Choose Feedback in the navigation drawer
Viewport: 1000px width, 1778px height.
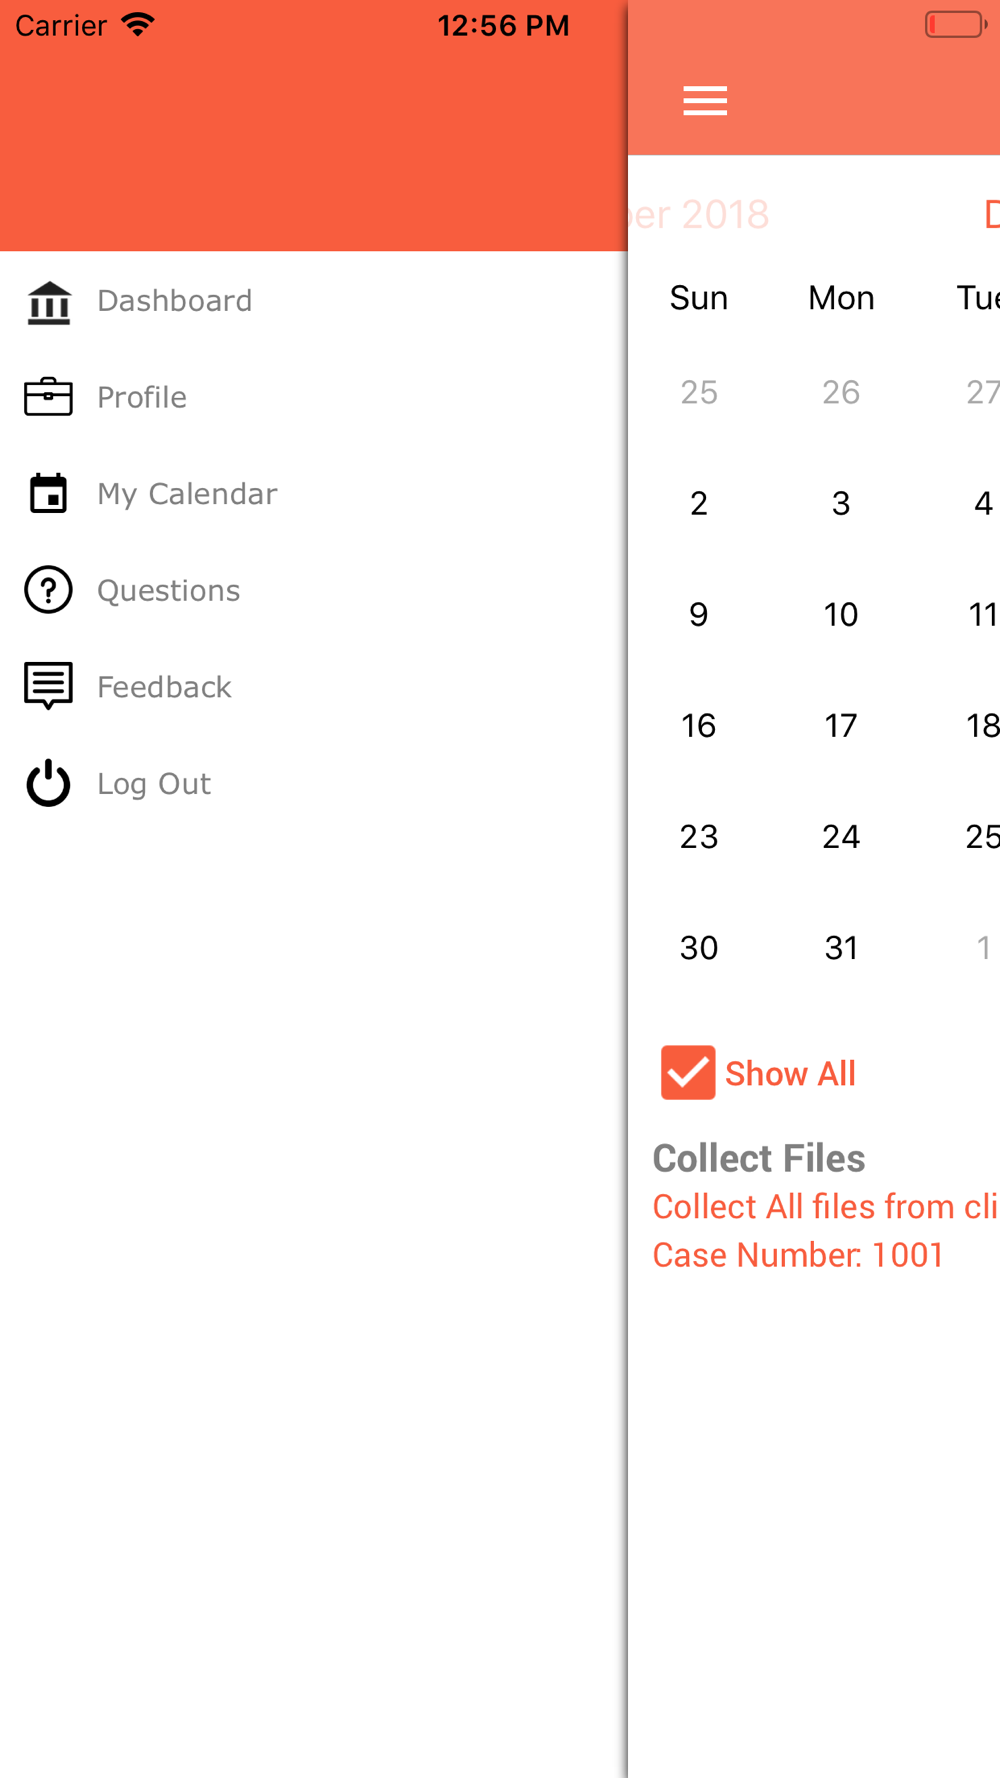point(164,687)
